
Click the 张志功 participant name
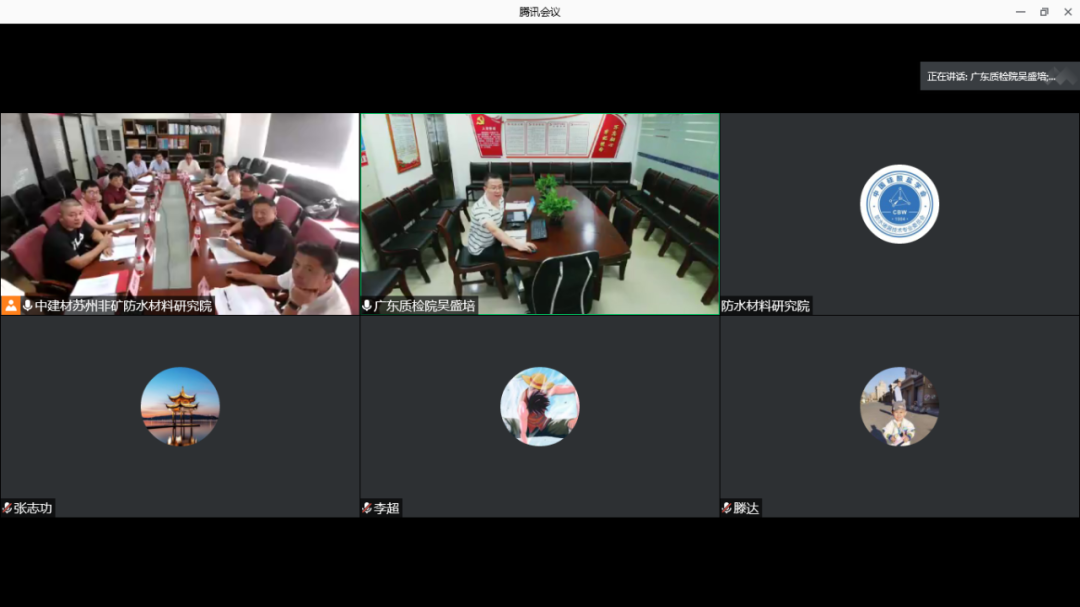(33, 508)
